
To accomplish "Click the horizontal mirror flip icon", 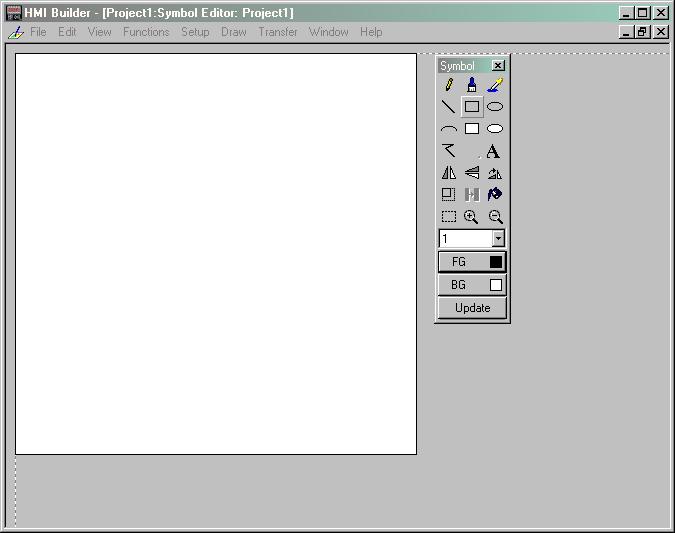I will [449, 173].
